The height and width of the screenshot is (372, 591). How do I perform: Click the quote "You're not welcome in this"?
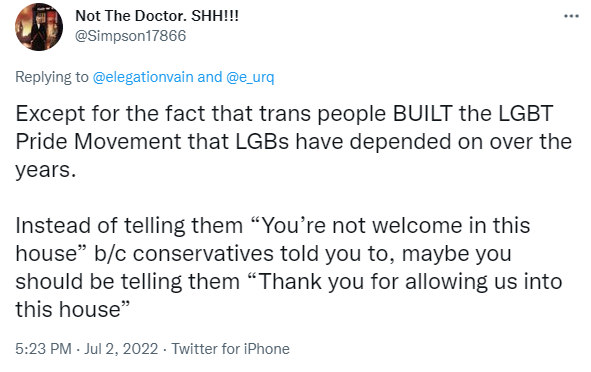tap(390, 226)
